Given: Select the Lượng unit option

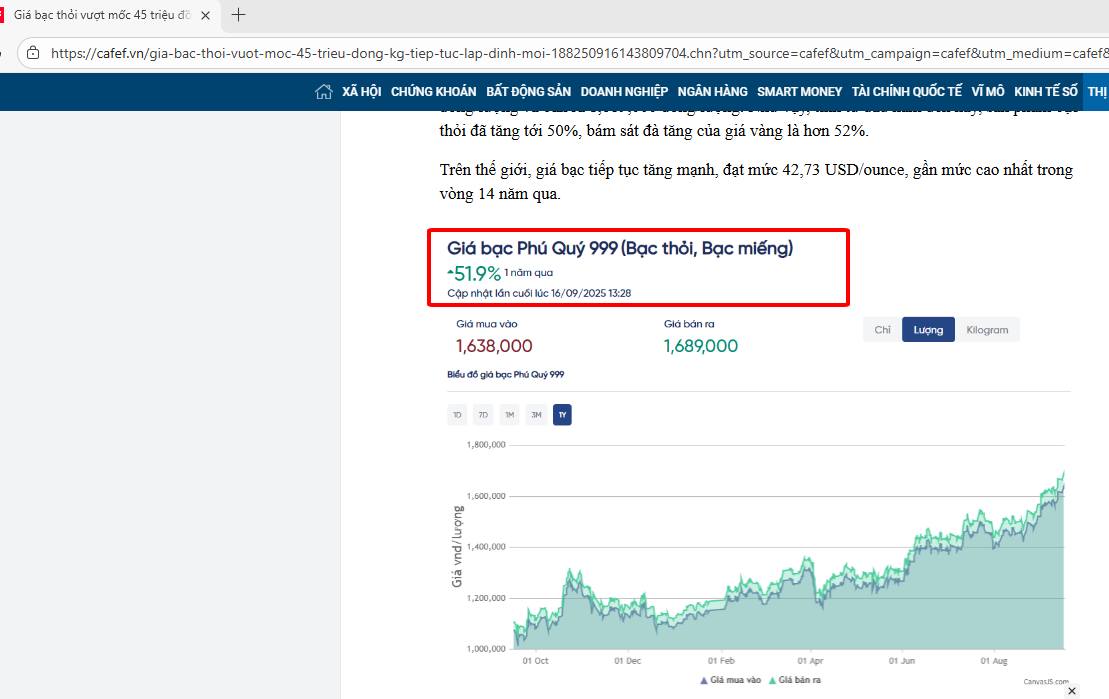Looking at the screenshot, I should click(928, 330).
